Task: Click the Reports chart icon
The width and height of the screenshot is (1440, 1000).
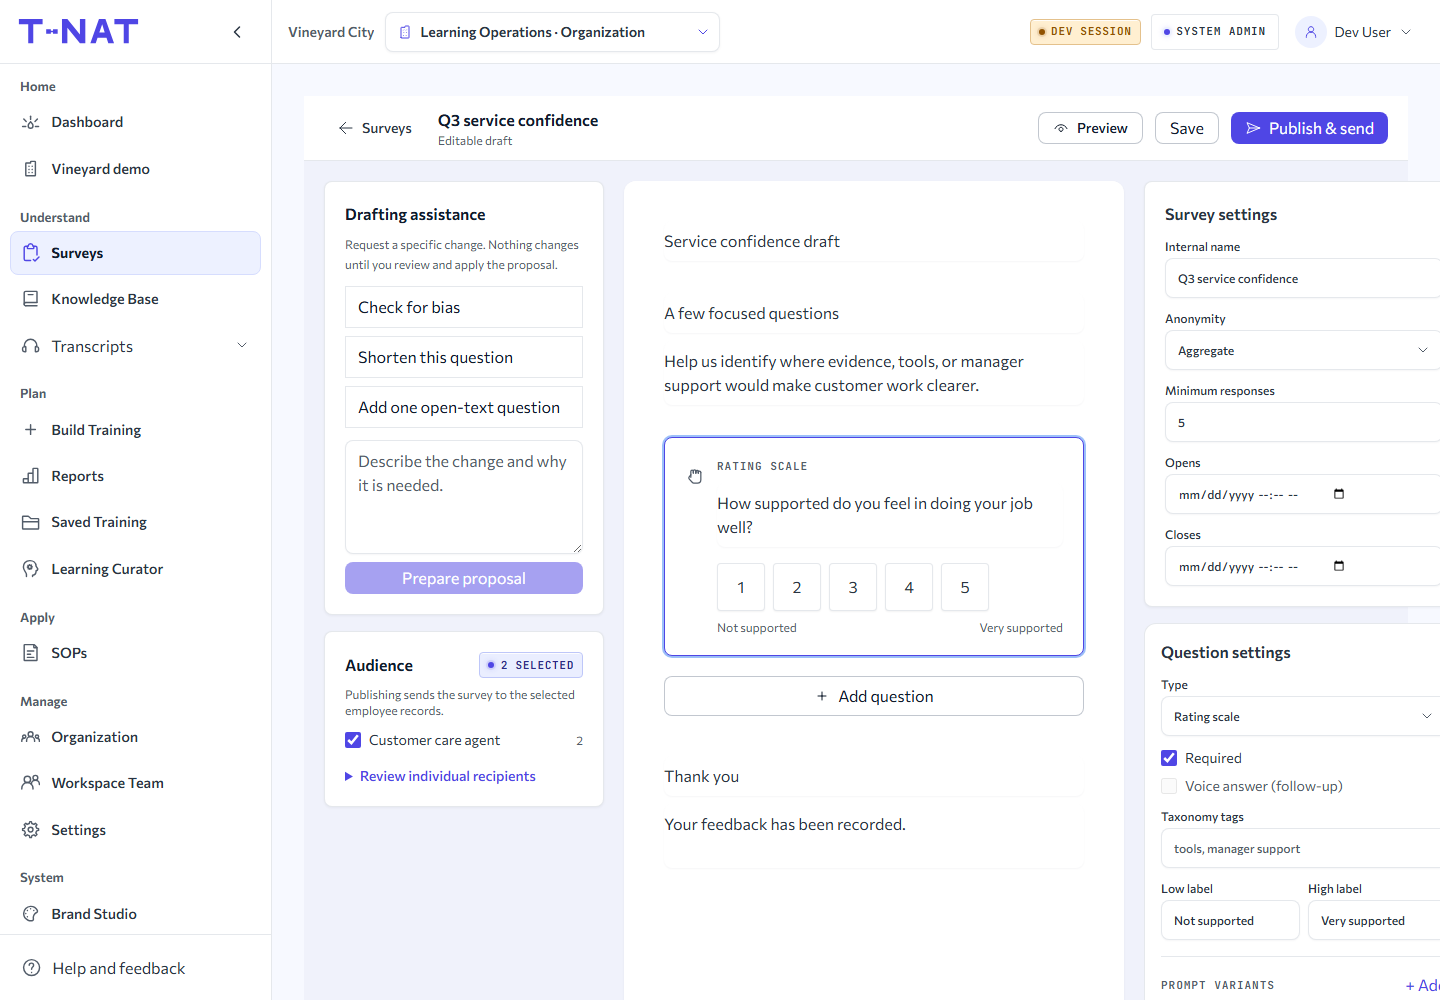Action: (x=31, y=476)
